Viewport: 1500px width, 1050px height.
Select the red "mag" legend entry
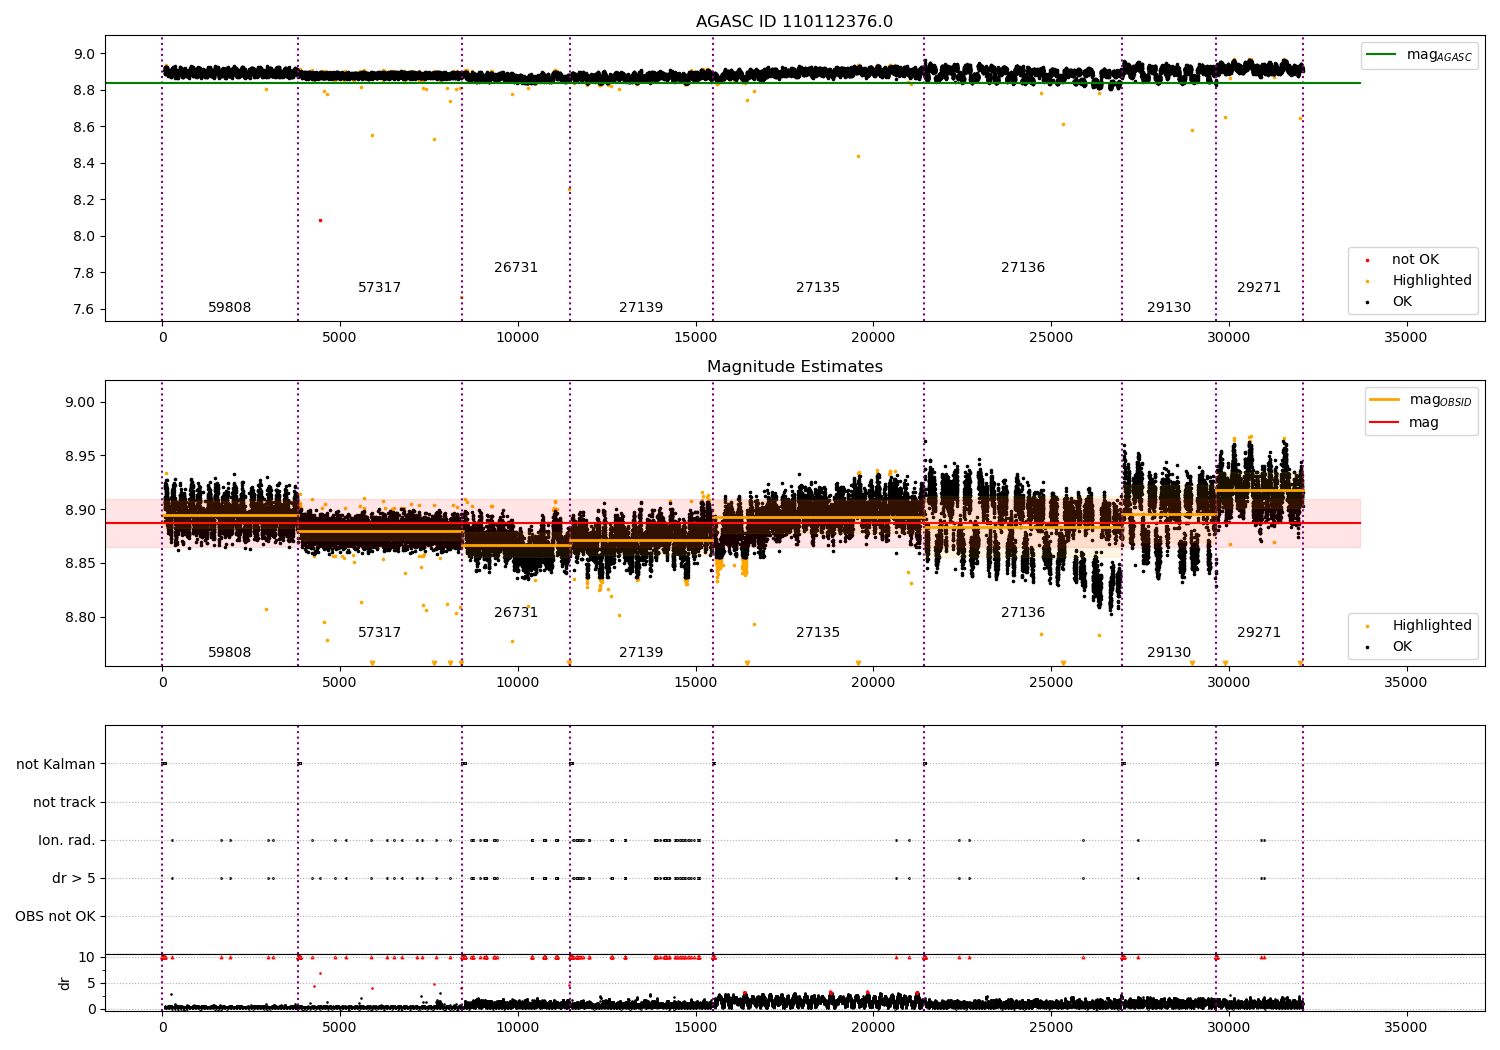(1404, 423)
